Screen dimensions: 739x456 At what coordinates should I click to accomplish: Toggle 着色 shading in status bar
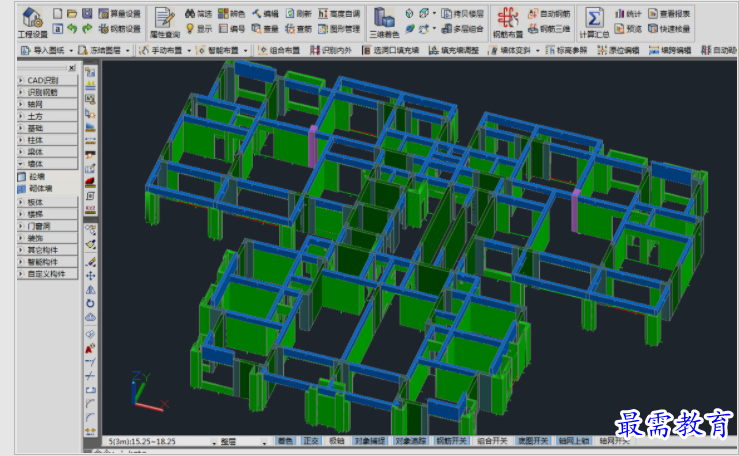(x=285, y=441)
